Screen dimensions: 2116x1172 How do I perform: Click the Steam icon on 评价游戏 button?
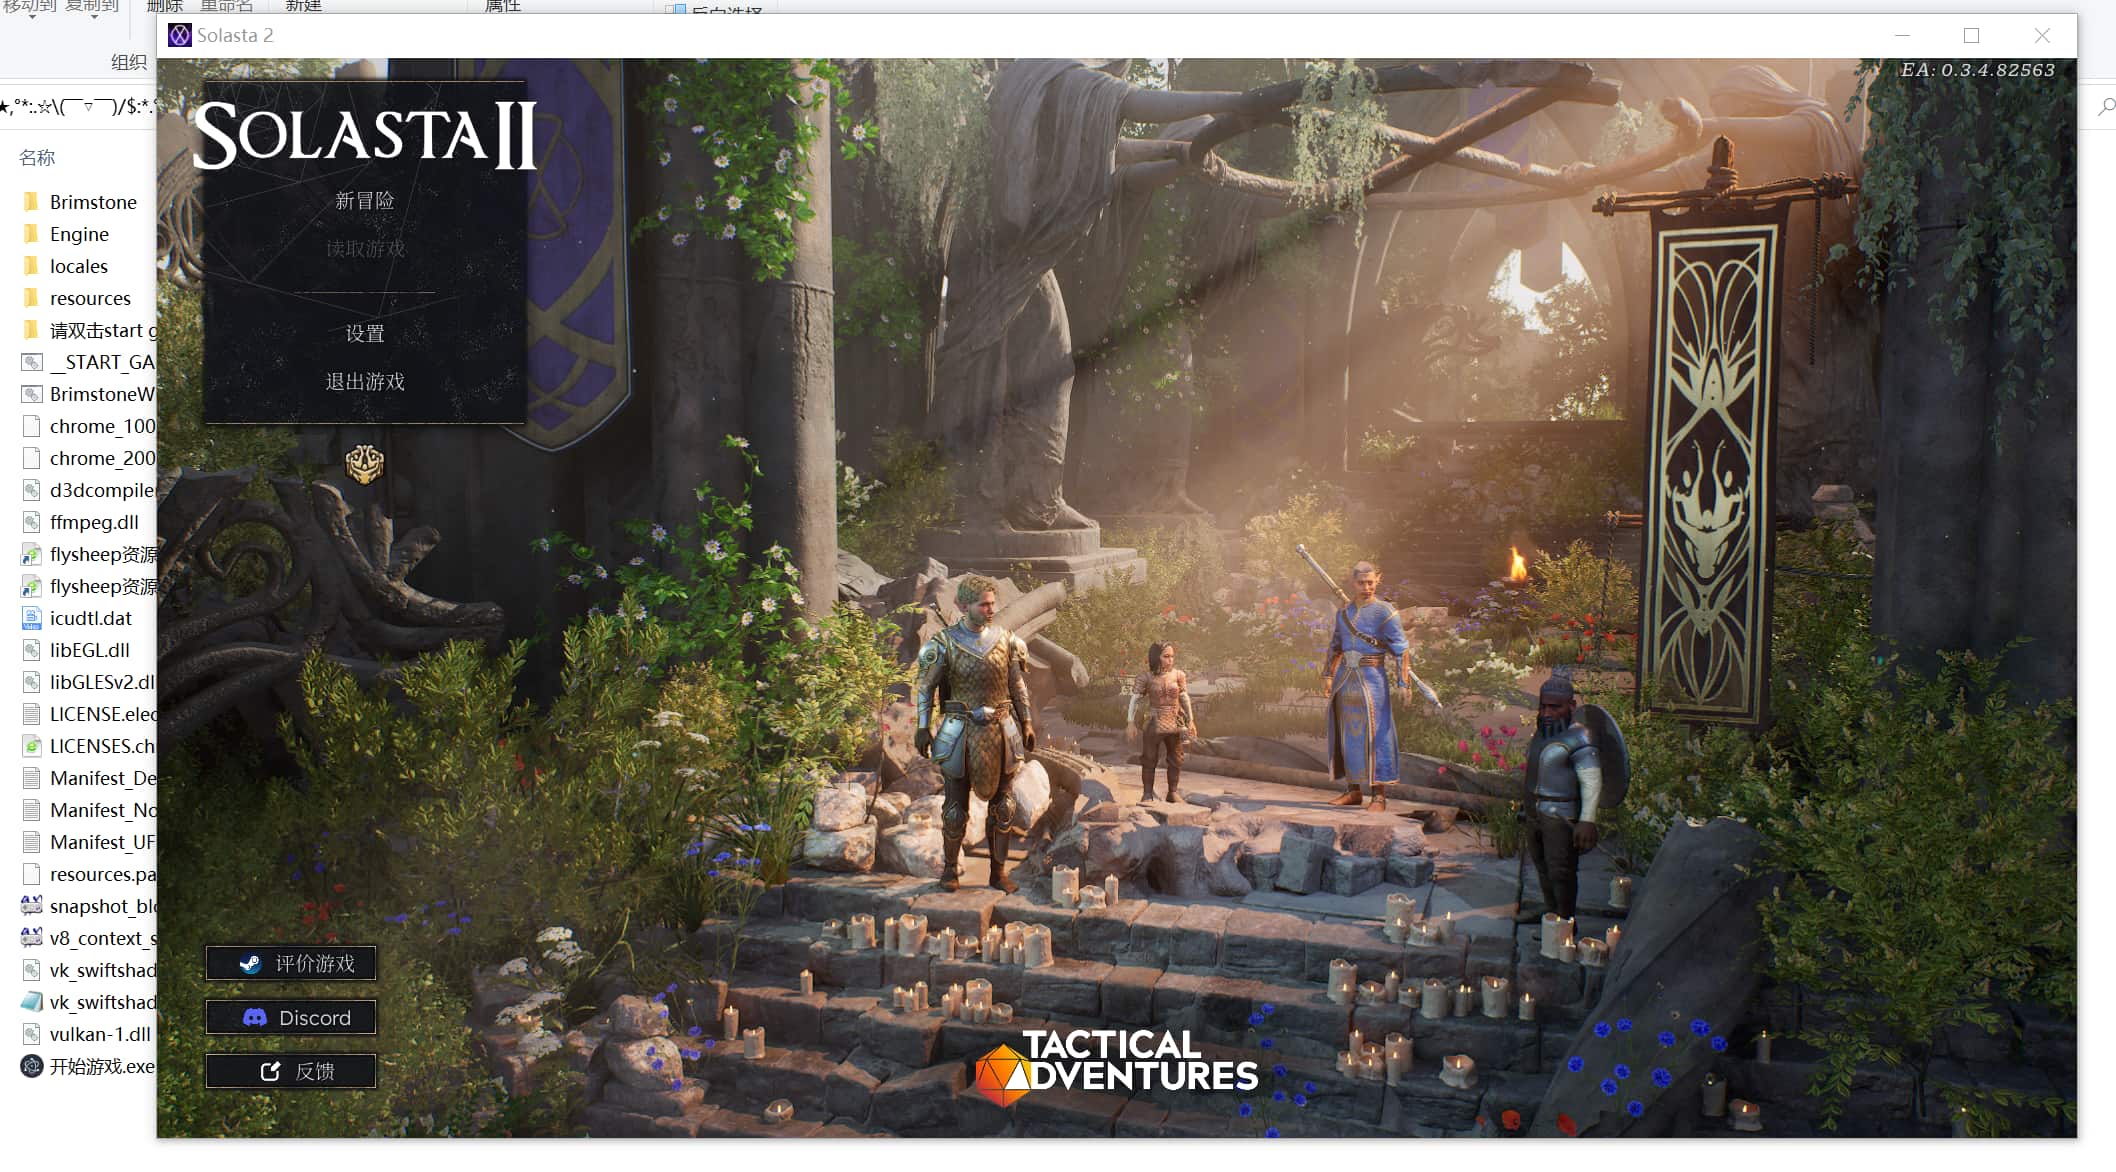click(x=250, y=963)
